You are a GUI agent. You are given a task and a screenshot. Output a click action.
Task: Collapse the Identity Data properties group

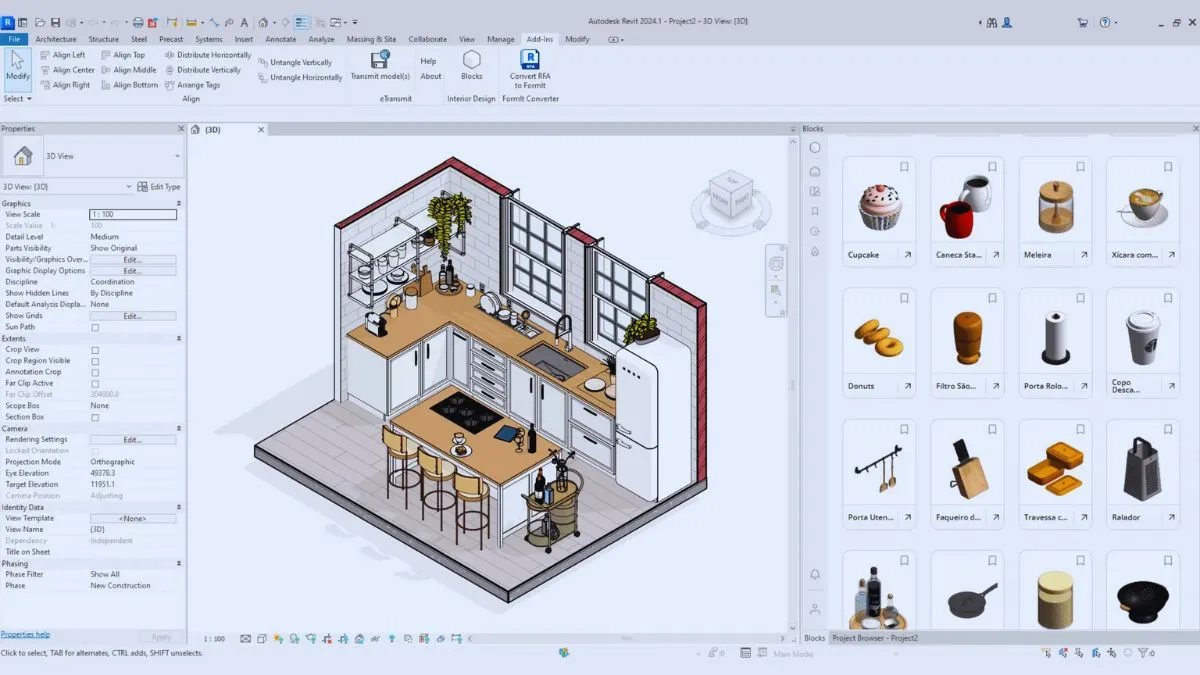(179, 507)
